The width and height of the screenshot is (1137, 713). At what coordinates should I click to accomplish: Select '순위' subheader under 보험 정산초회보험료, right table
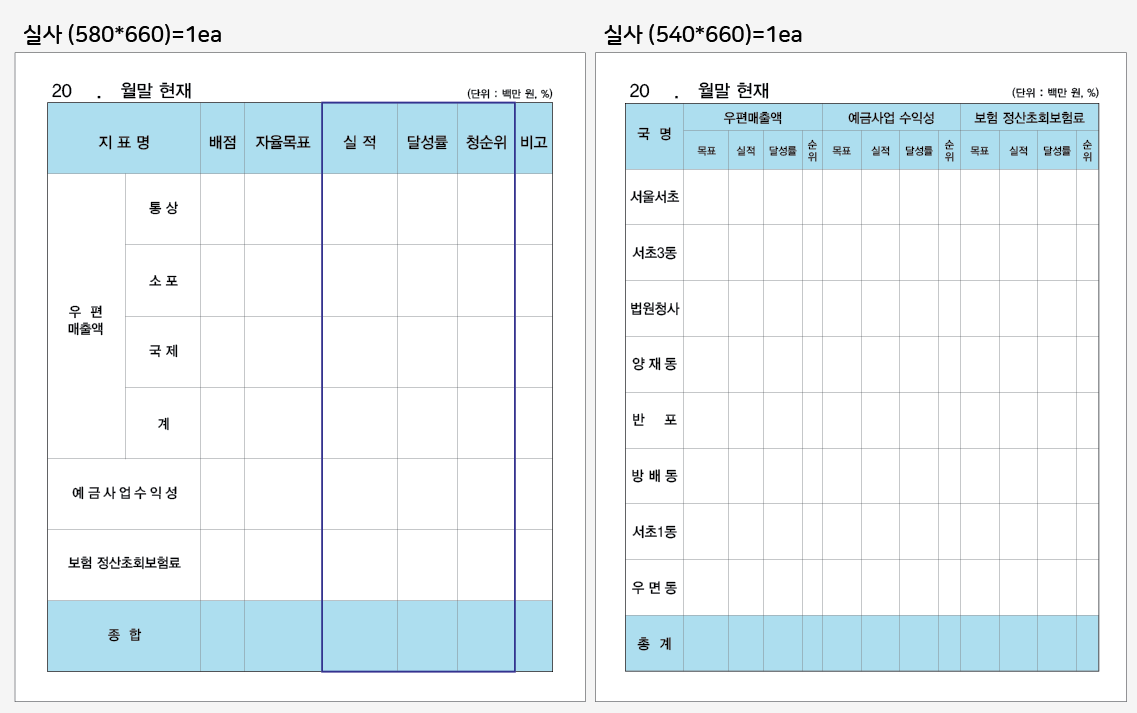click(1087, 151)
